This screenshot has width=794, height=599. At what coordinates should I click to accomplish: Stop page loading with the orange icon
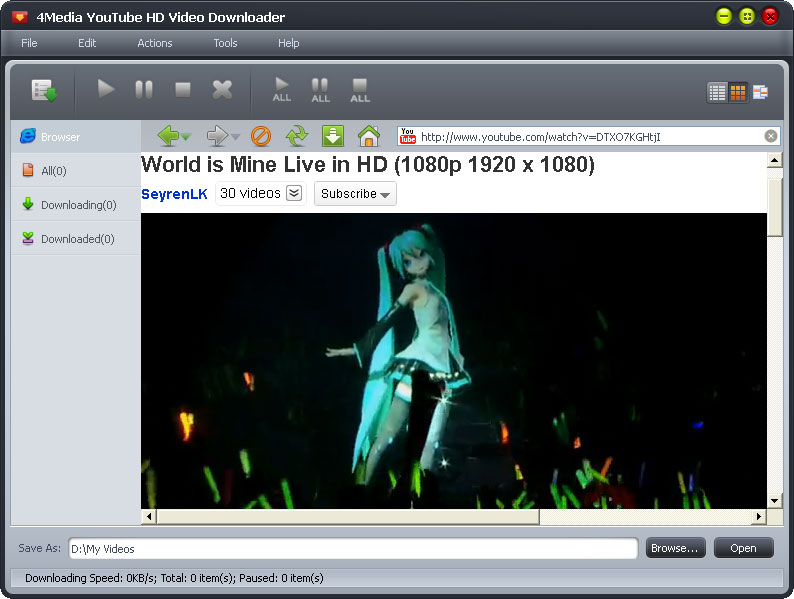click(x=261, y=136)
